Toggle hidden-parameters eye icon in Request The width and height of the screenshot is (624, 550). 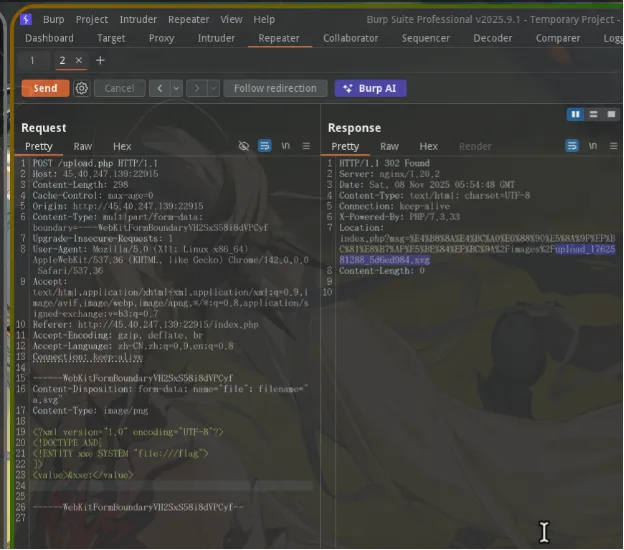pyautogui.click(x=244, y=146)
